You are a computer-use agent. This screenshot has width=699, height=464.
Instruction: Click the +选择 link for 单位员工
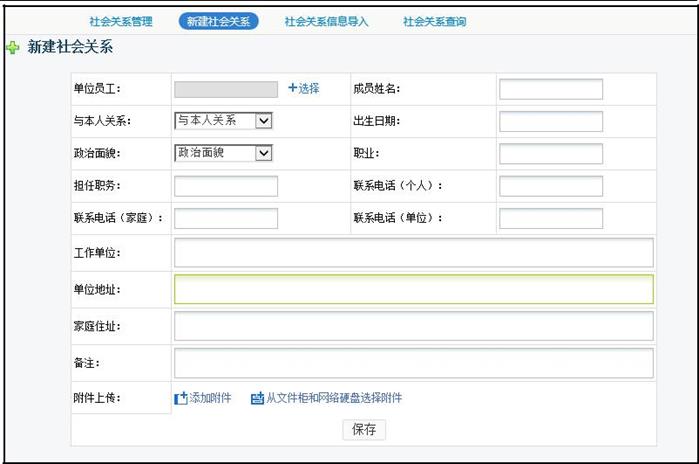pos(304,88)
